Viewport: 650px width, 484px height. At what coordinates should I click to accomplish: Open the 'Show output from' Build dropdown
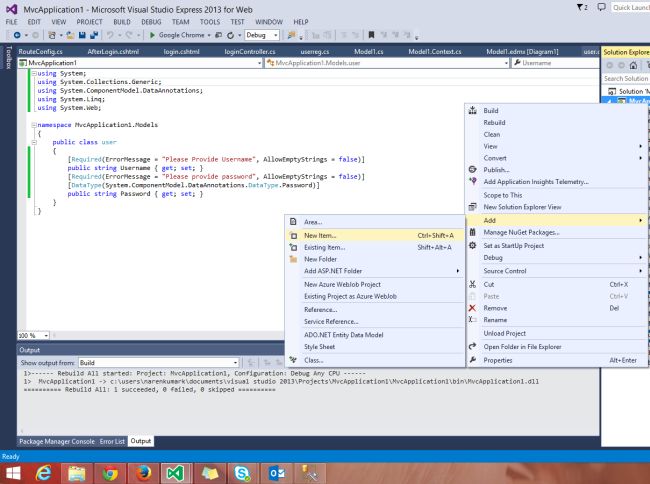click(160, 362)
